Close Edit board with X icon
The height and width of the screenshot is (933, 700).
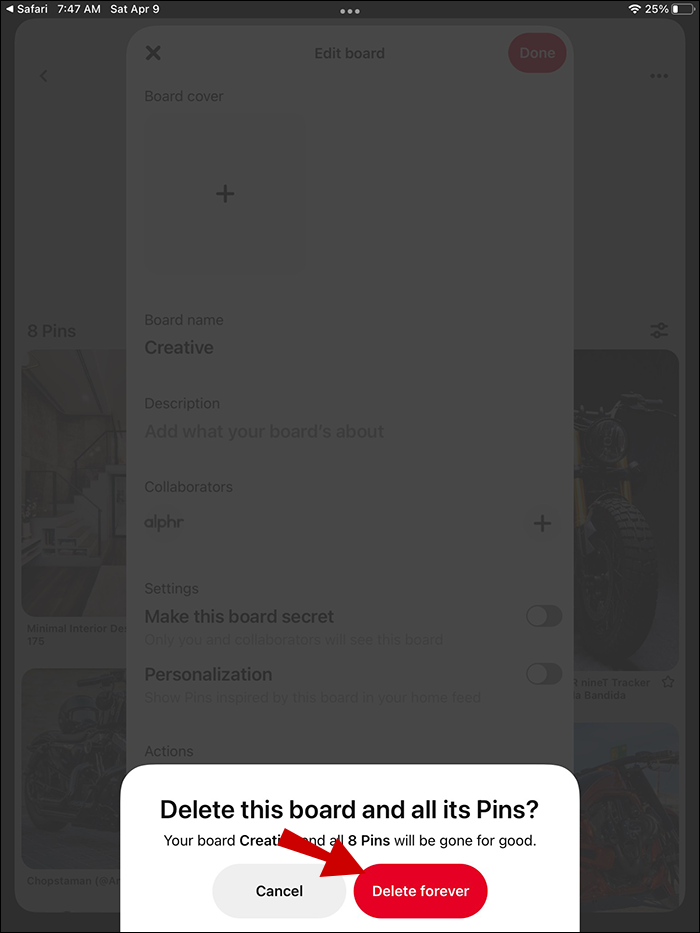click(153, 53)
